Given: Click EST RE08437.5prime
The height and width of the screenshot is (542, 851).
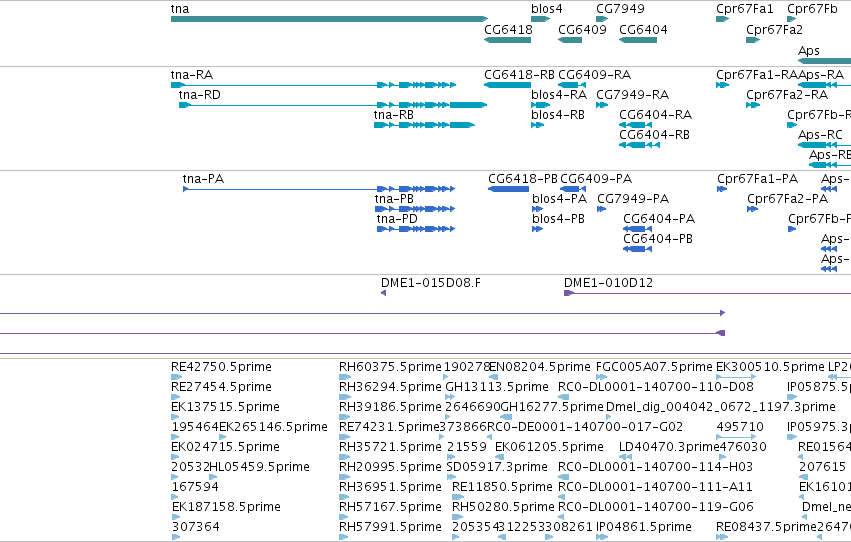Looking at the screenshot, I should point(766,527).
